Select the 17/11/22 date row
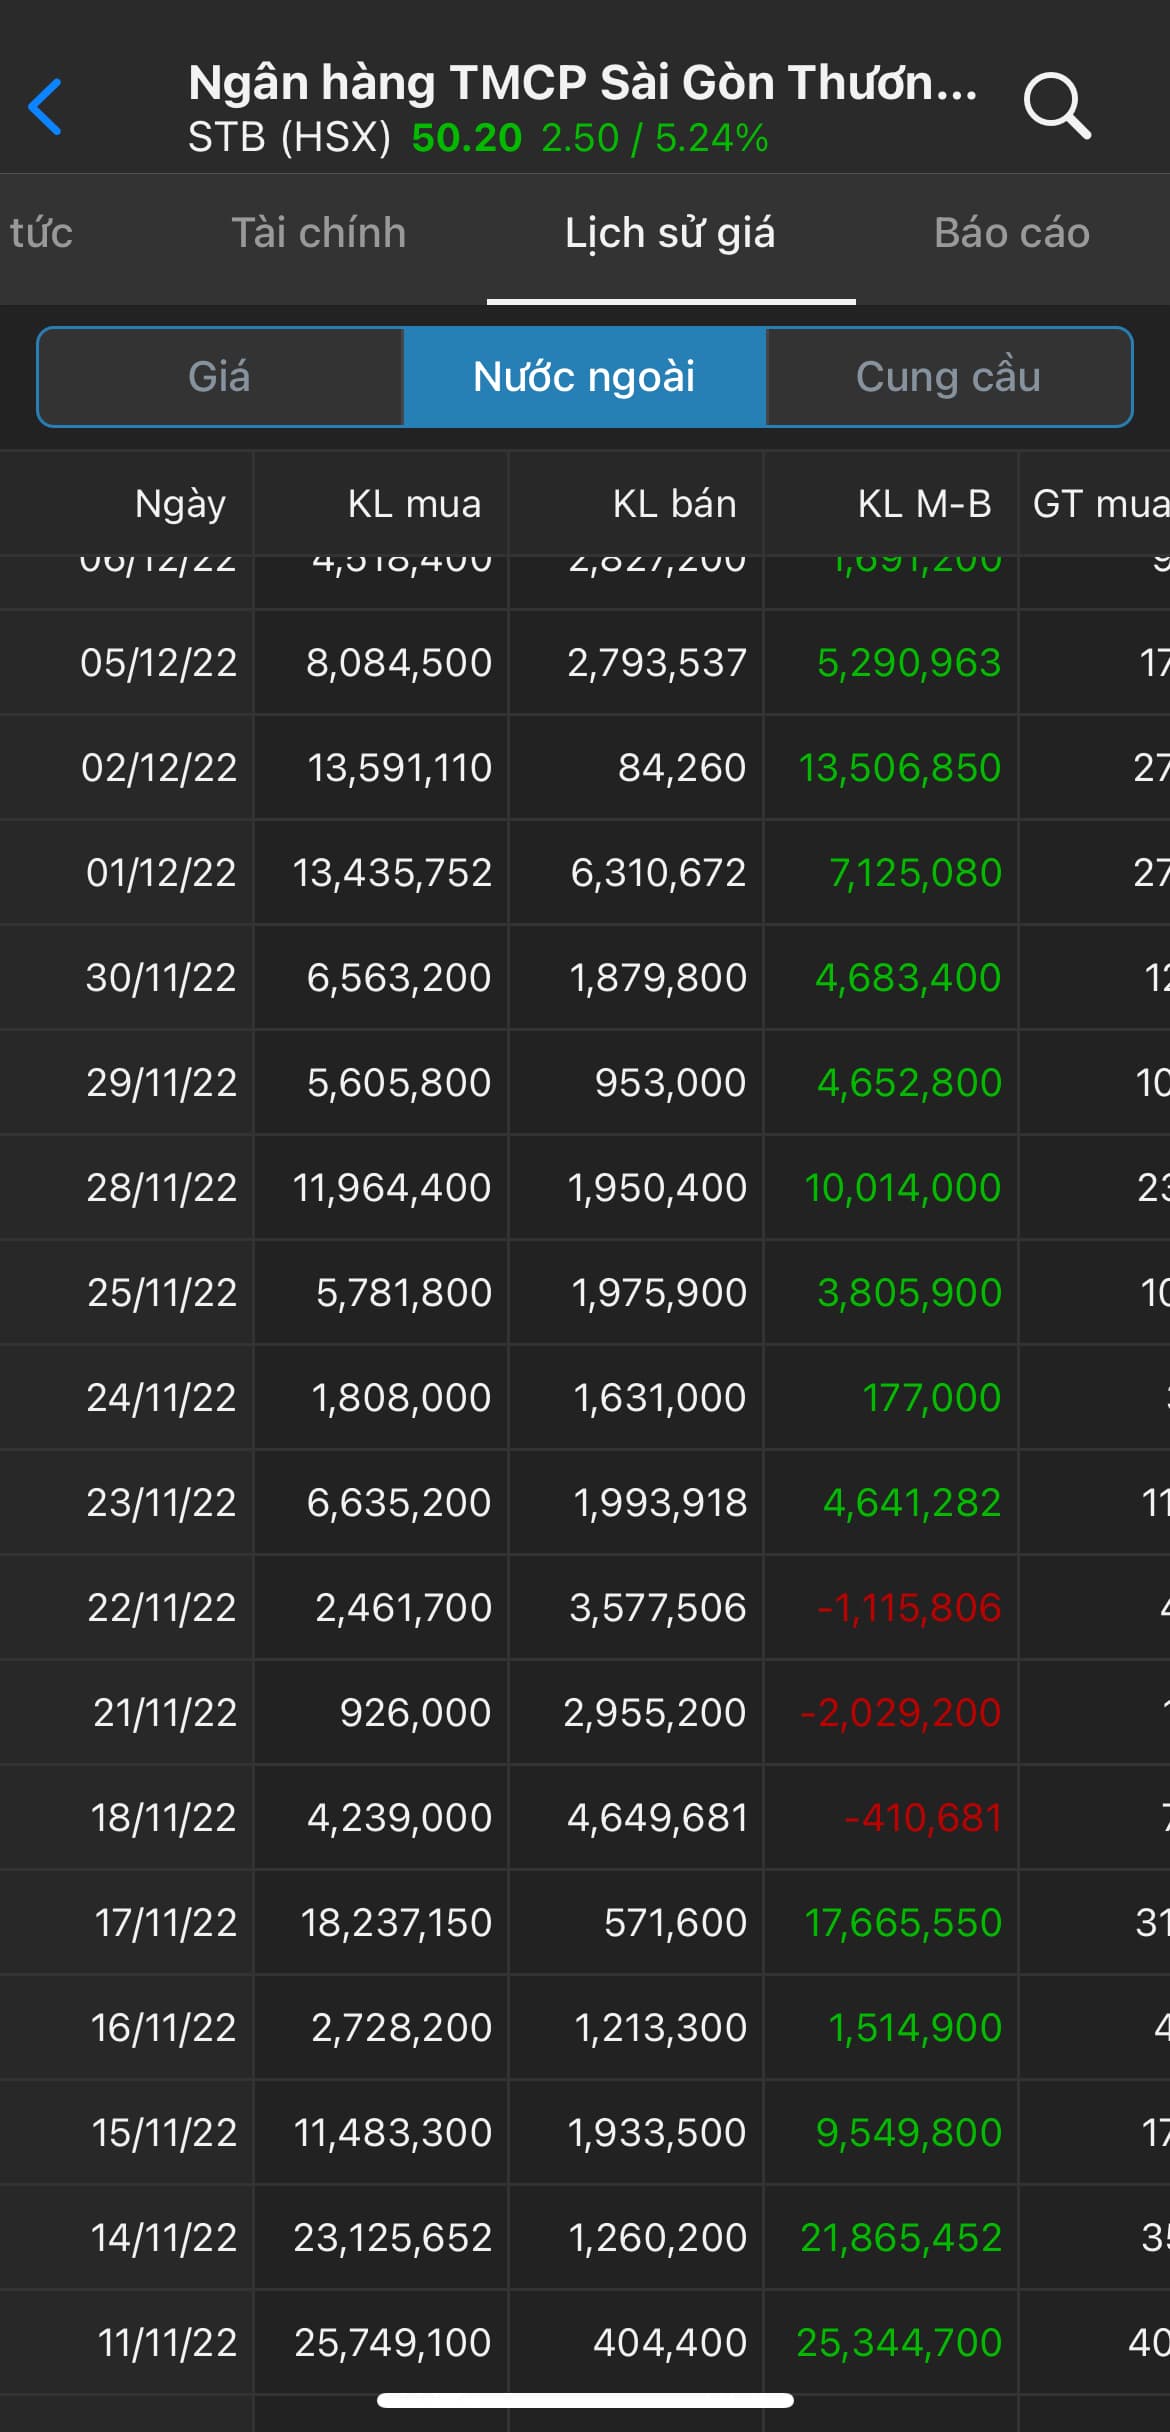 (166, 1922)
